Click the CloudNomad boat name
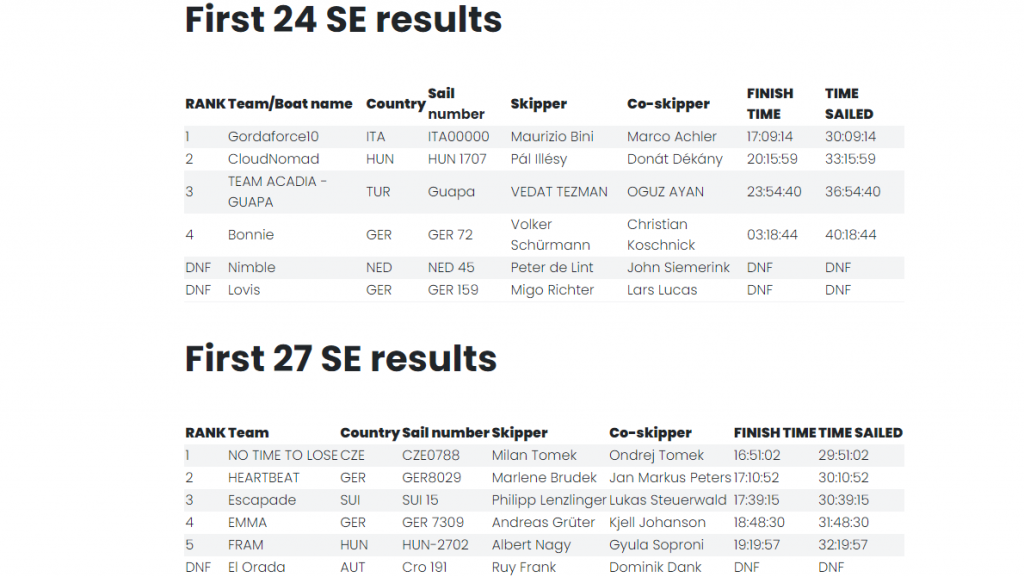The height and width of the screenshot is (577, 1024). 274,159
